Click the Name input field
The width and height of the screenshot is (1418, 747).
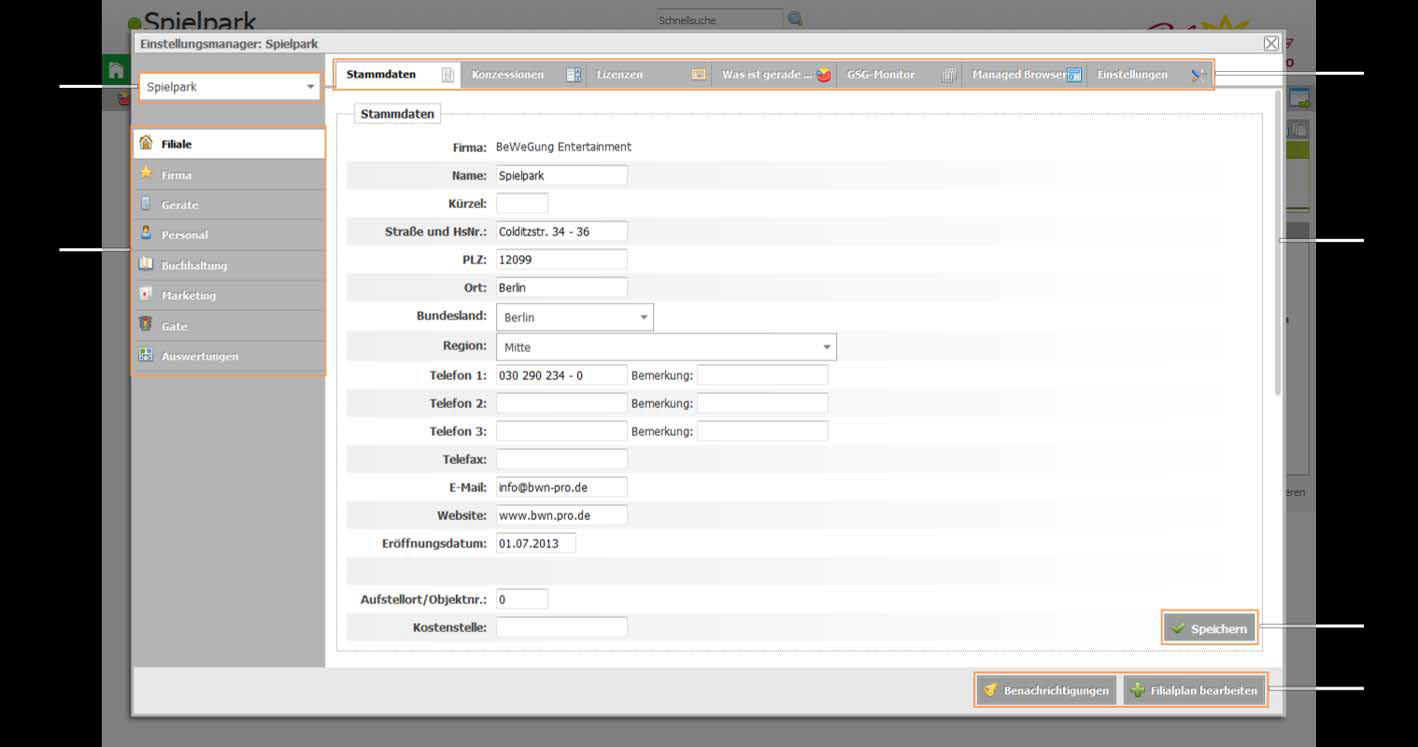[561, 175]
